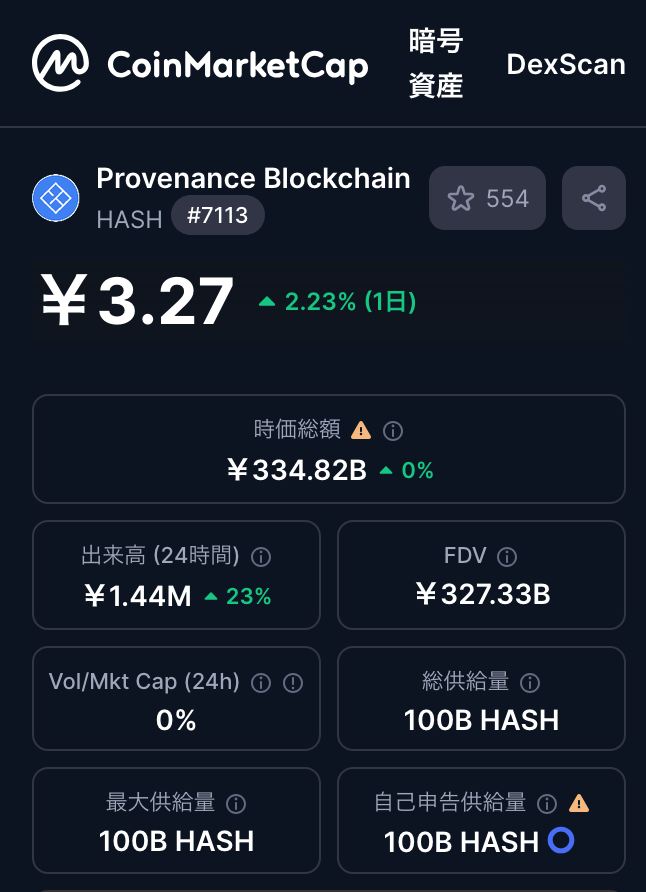Click the Provenance Blockchain coin logo
The width and height of the screenshot is (646, 892).
56,198
